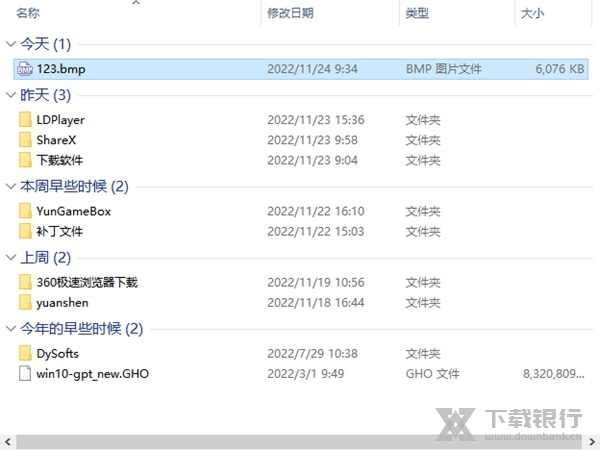
Task: Select file name win10-gpt_new.GHO
Action: [x=93, y=374]
